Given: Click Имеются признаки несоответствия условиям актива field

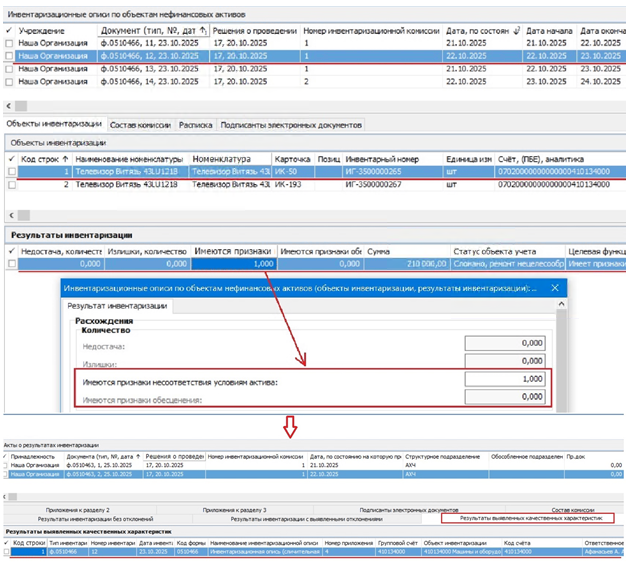Looking at the screenshot, I should tap(506, 380).
